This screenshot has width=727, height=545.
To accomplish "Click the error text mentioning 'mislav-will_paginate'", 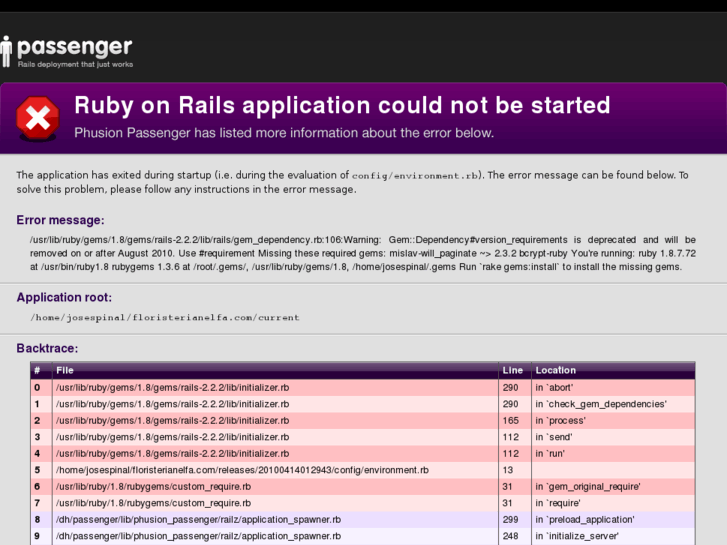I will (363, 253).
